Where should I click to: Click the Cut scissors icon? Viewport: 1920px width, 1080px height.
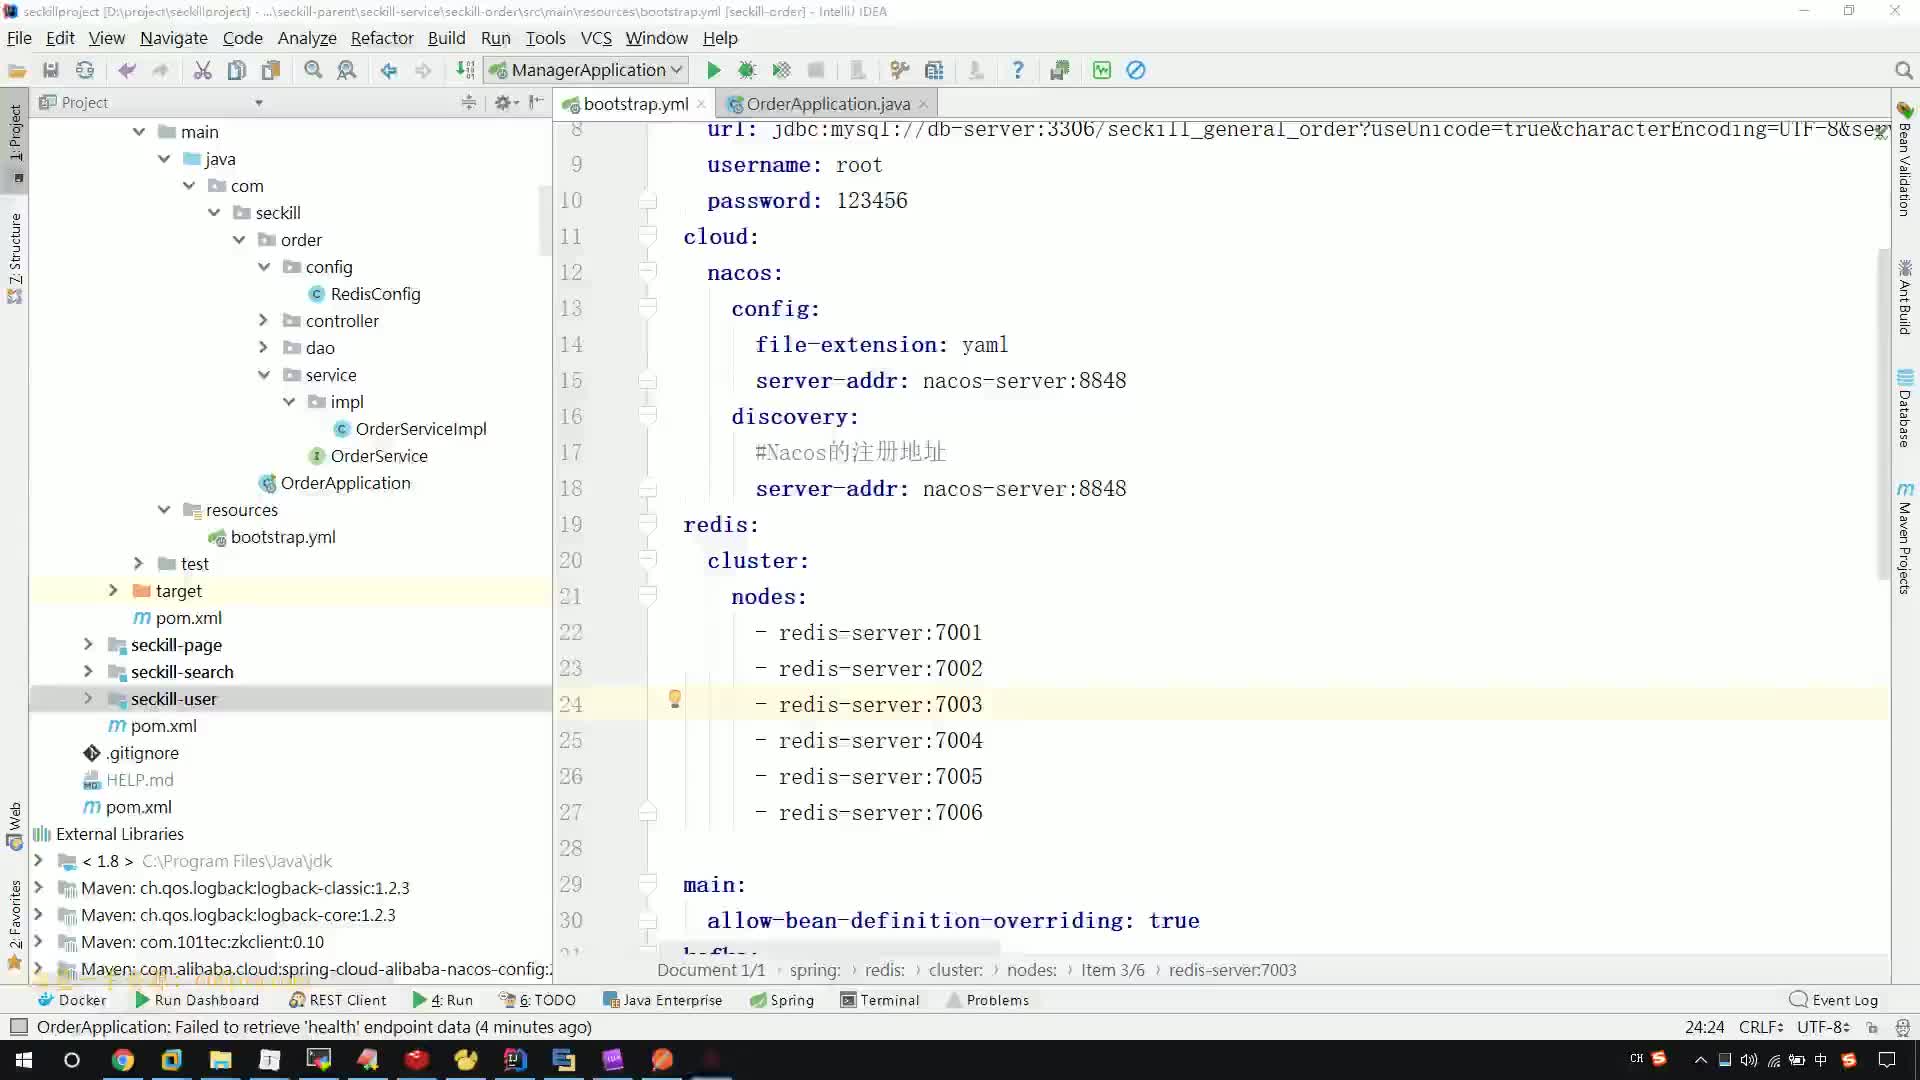click(x=202, y=70)
